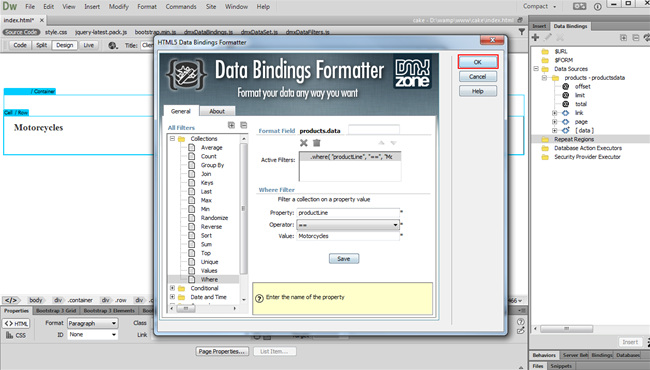Collapse all filters icon beside All Filters
Image resolution: width=650 pixels, height=370 pixels.
click(243, 125)
